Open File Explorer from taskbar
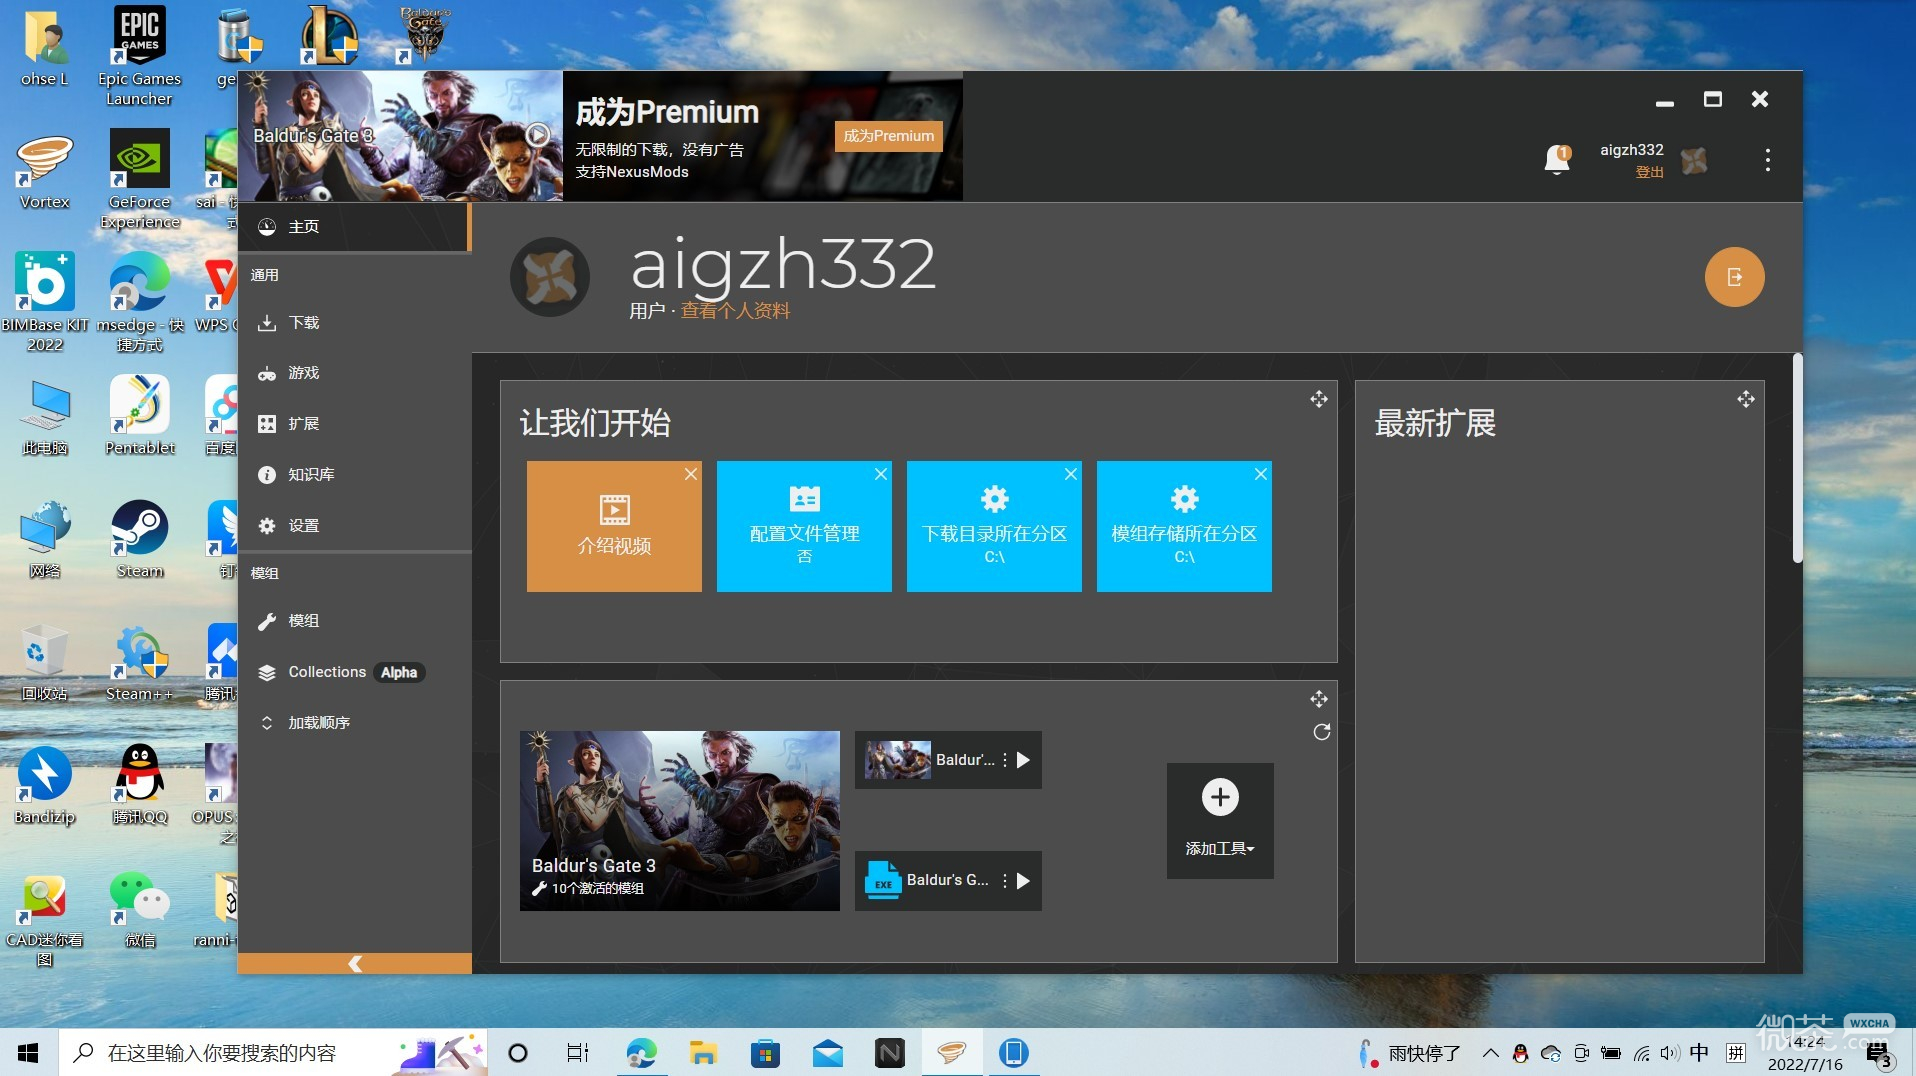The width and height of the screenshot is (1916, 1076). (x=703, y=1053)
